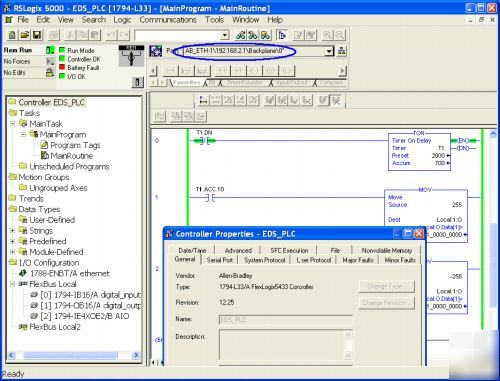Click the Print toolbar icon
The width and height of the screenshot is (500, 381).
[x=54, y=35]
